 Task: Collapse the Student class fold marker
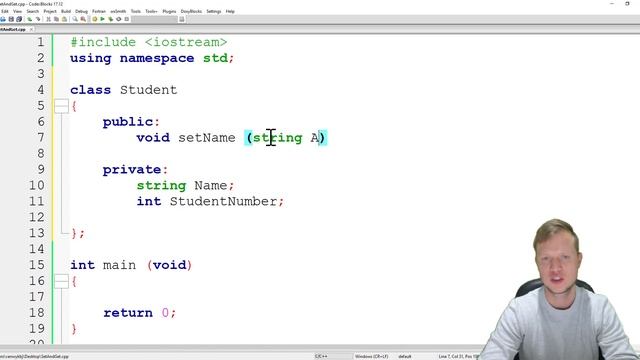click(x=61, y=106)
